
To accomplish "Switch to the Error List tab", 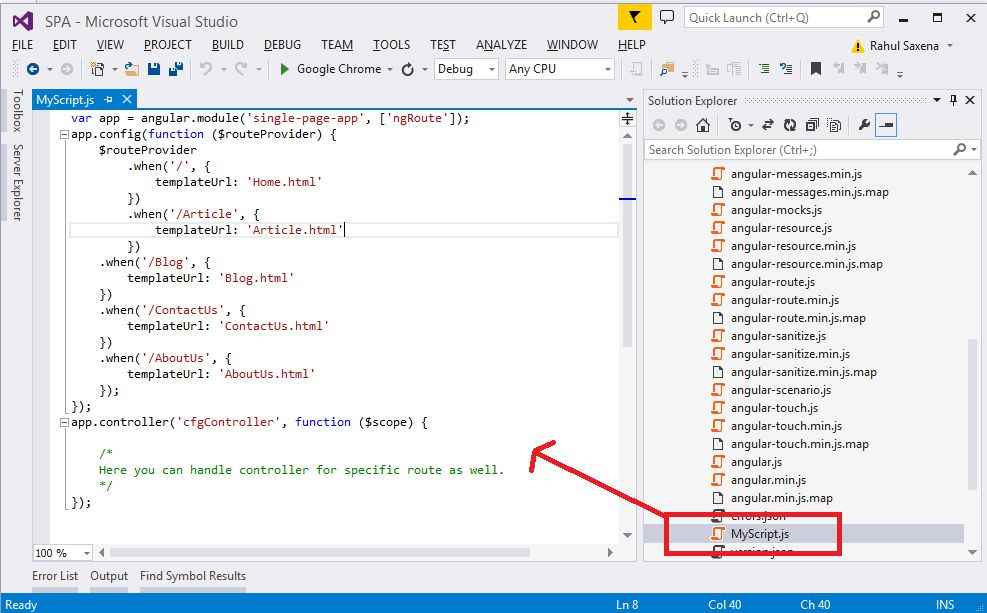I will point(54,576).
